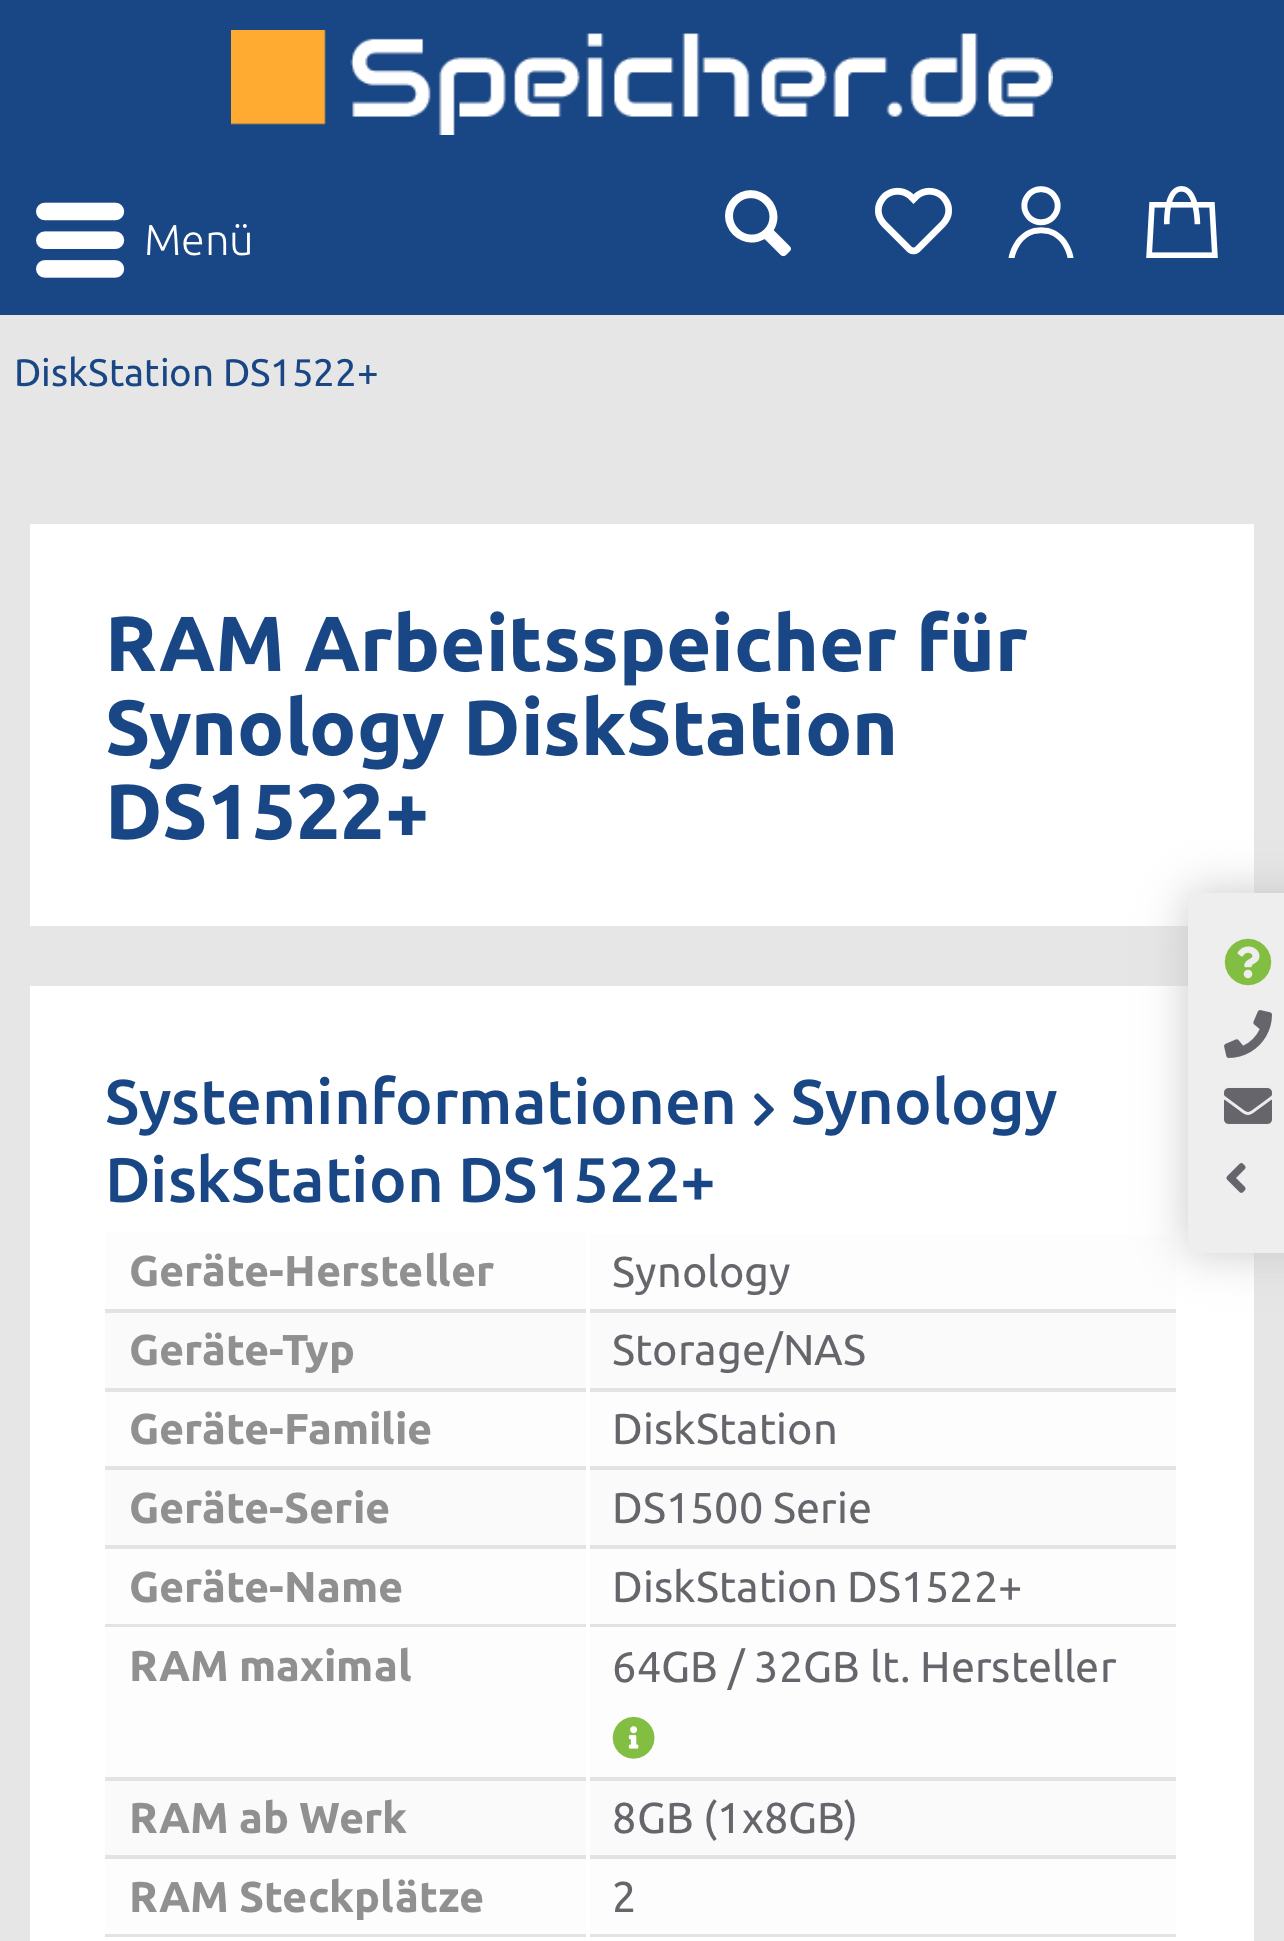The image size is (1284, 1941).
Task: Click the phone contact icon
Action: 1247,1034
